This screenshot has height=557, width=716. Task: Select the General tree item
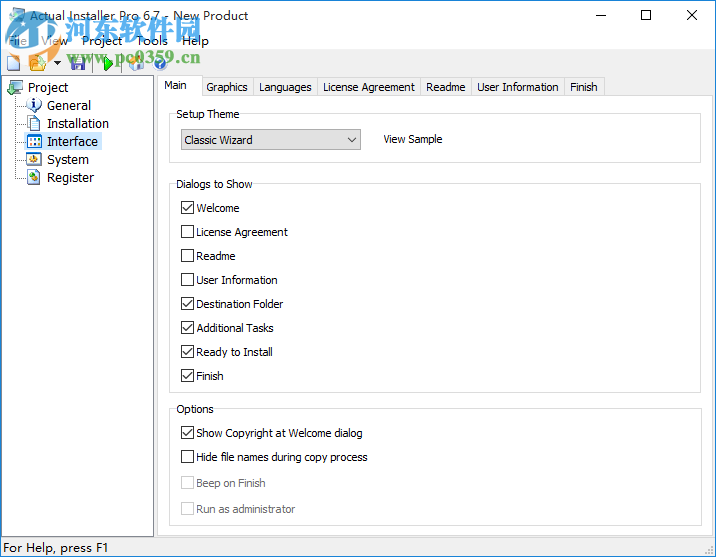69,105
